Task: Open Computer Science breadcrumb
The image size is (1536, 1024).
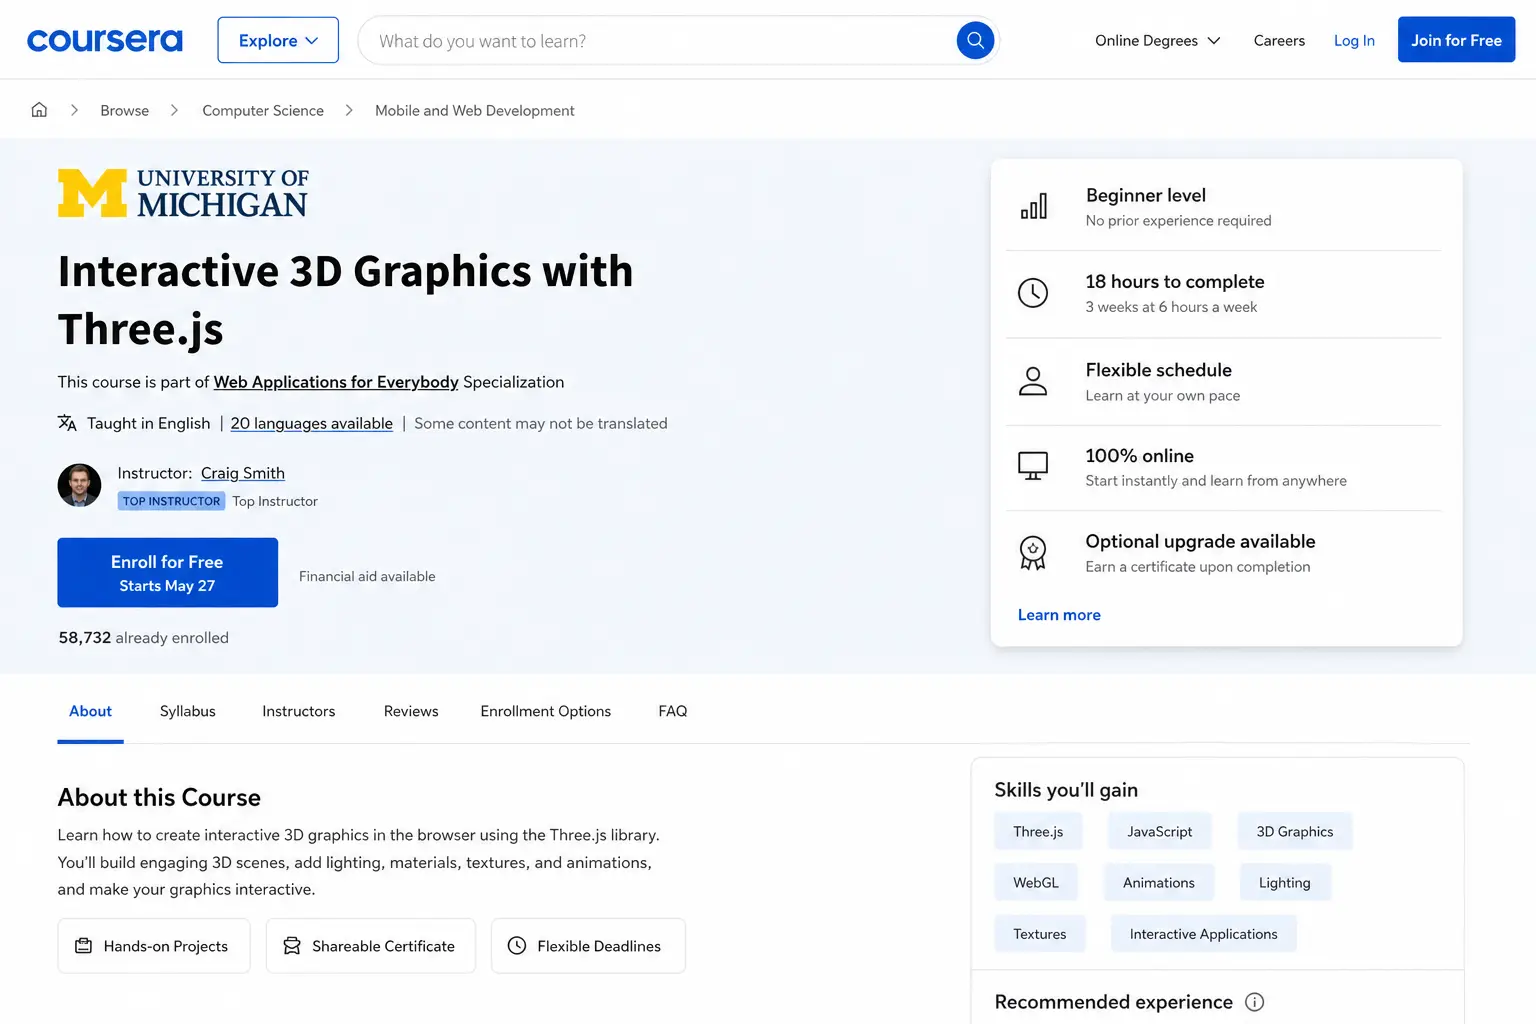Action: tap(263, 110)
